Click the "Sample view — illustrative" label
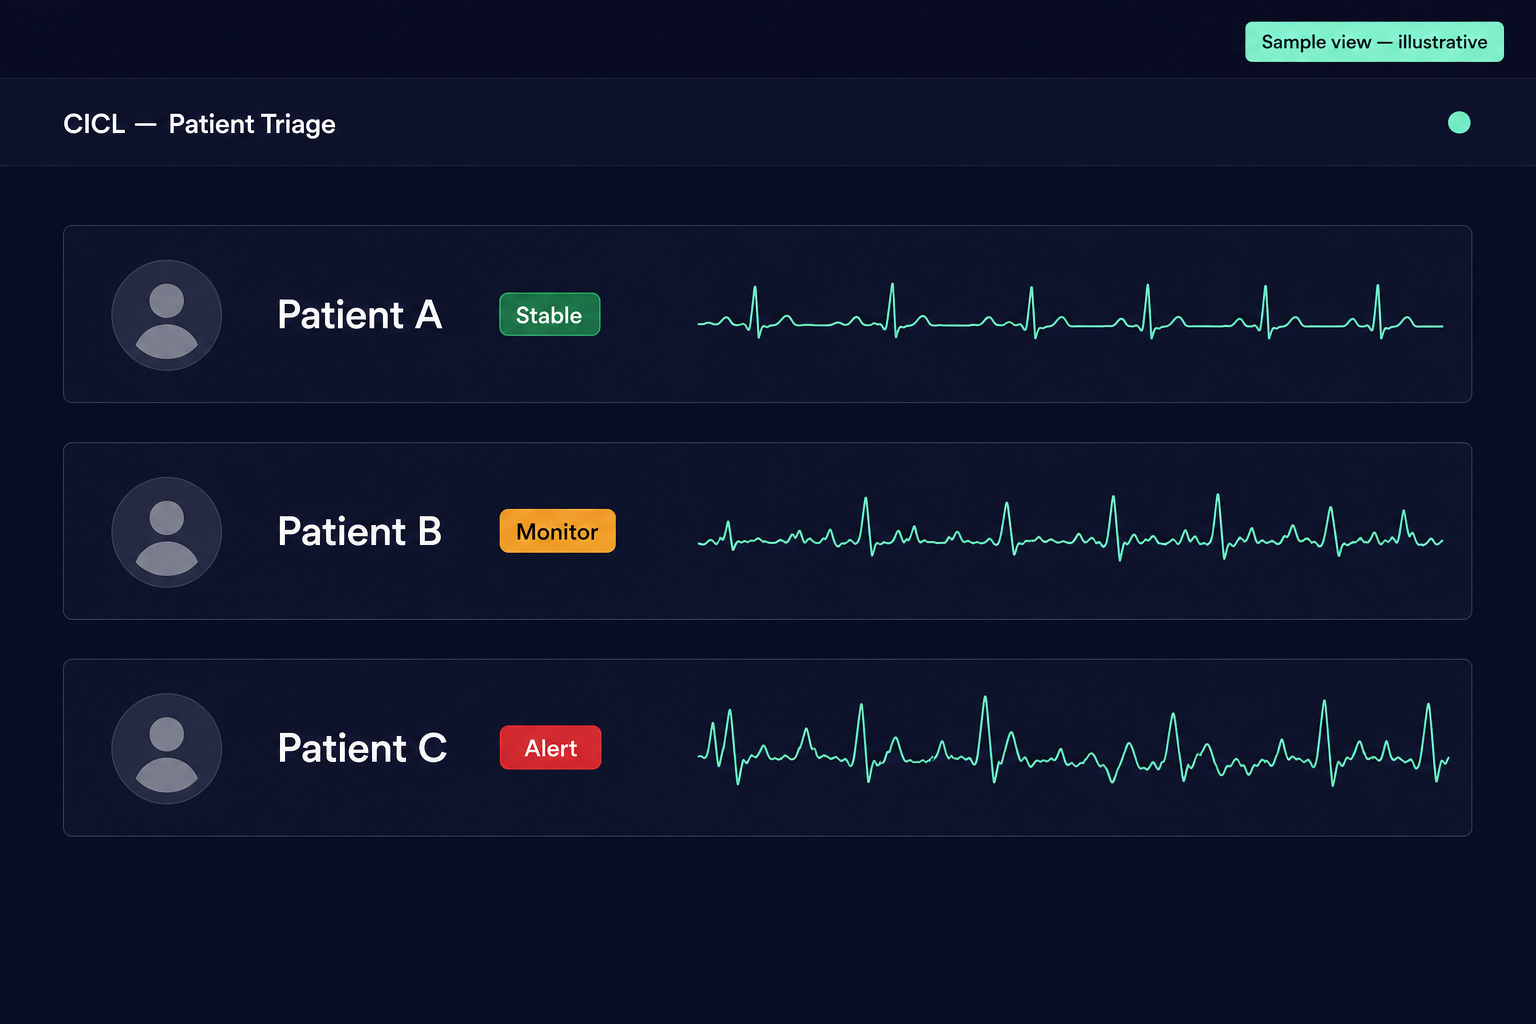The height and width of the screenshot is (1024, 1536). pos(1374,42)
